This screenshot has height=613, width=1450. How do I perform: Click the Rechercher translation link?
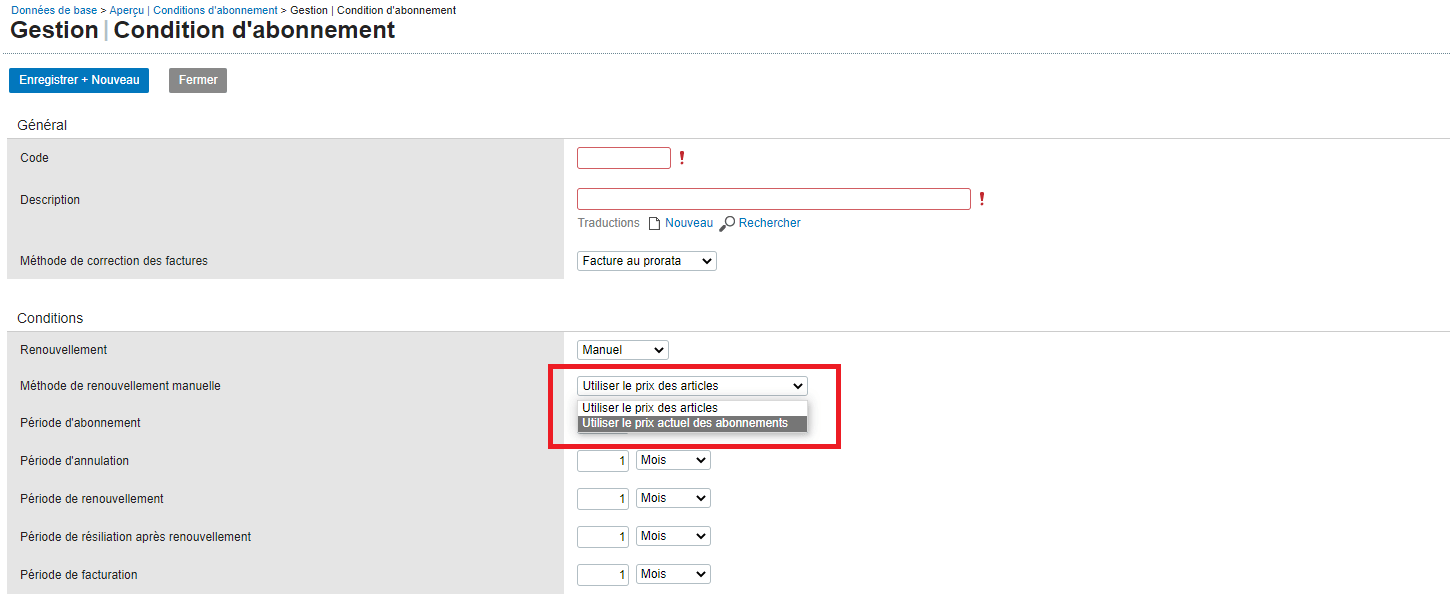point(770,223)
